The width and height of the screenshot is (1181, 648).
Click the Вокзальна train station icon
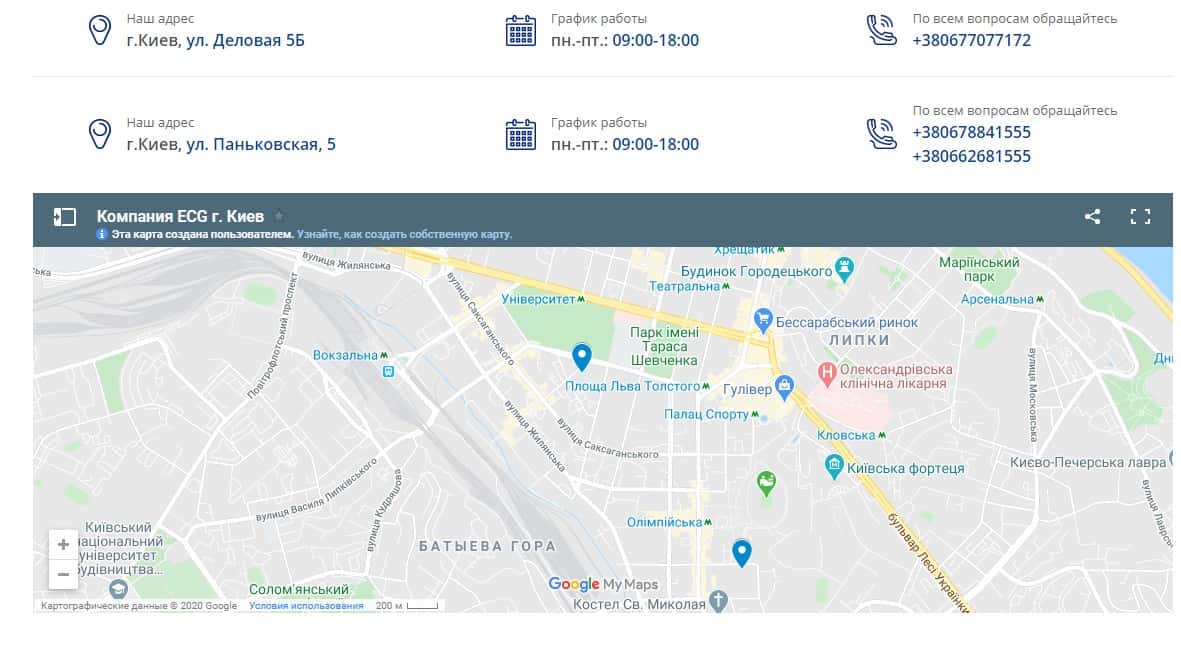(388, 371)
